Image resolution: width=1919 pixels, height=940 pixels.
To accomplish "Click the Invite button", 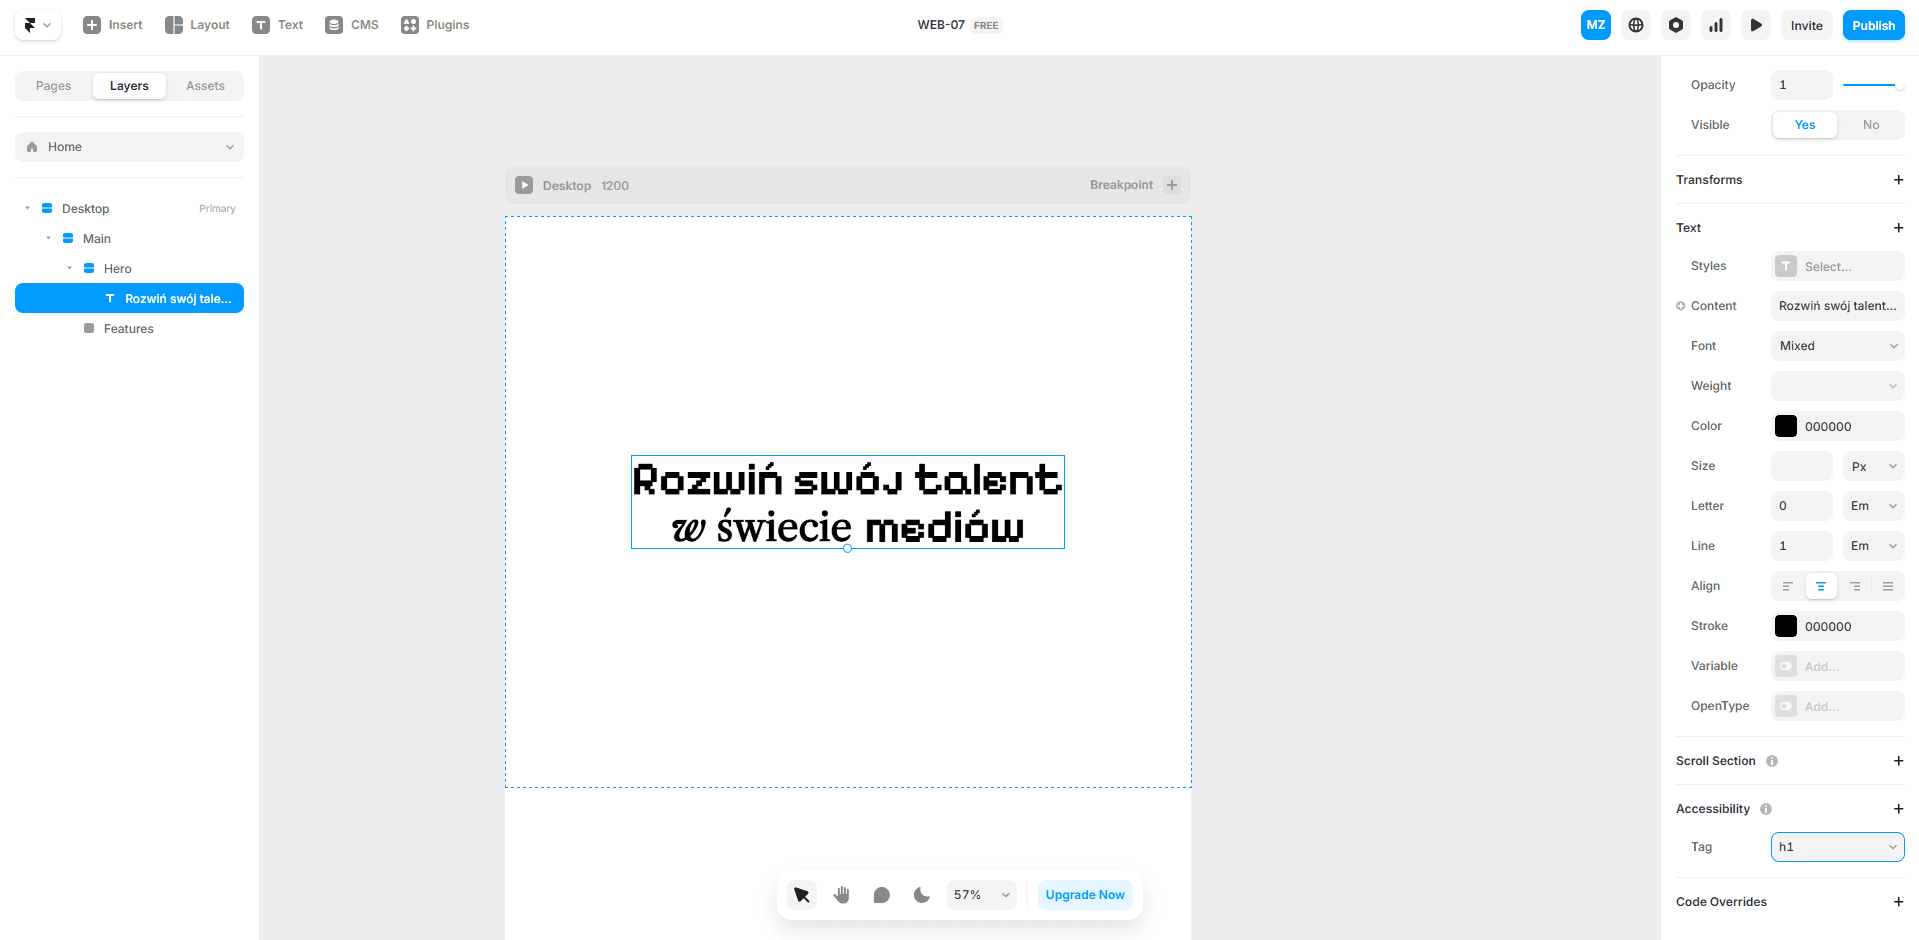I will 1806,25.
